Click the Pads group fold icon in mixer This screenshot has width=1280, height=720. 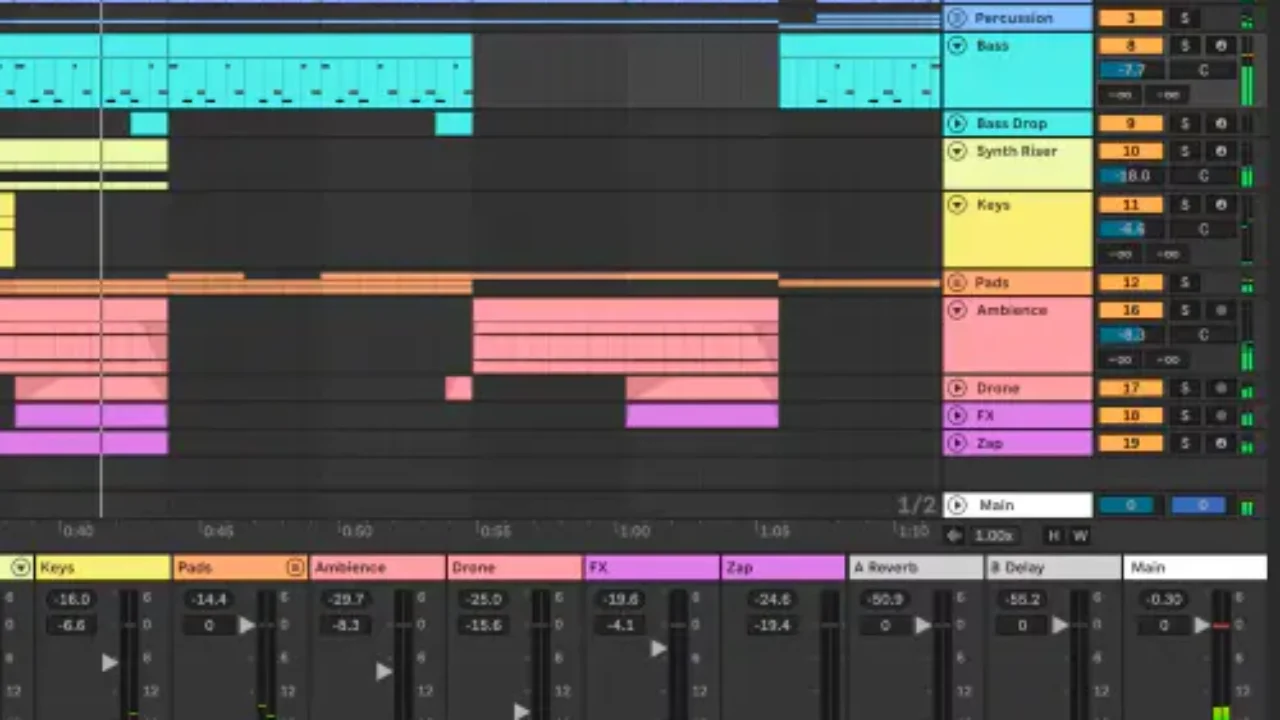coord(295,568)
